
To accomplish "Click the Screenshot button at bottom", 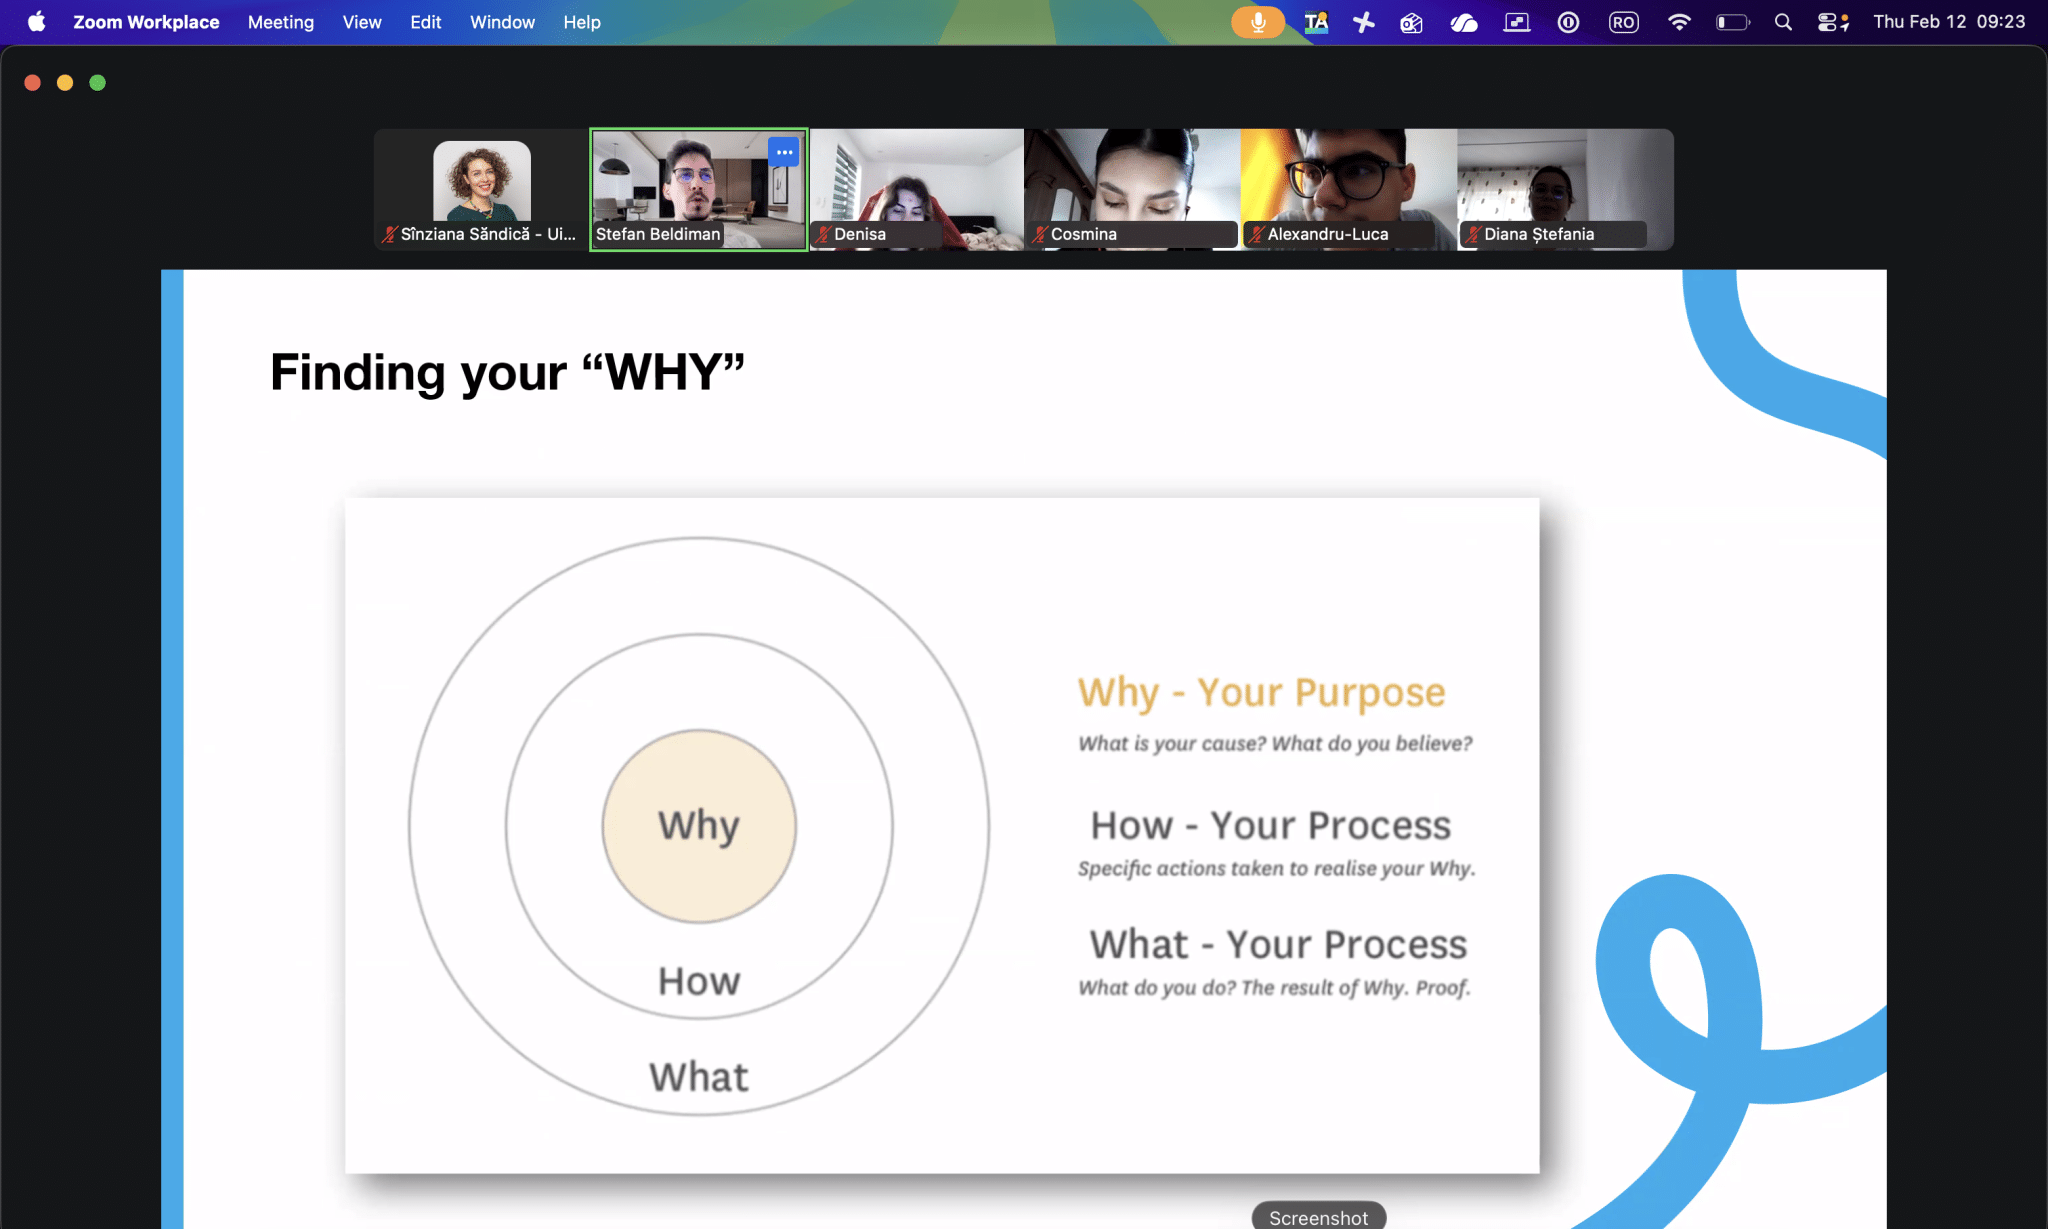I will (1318, 1217).
